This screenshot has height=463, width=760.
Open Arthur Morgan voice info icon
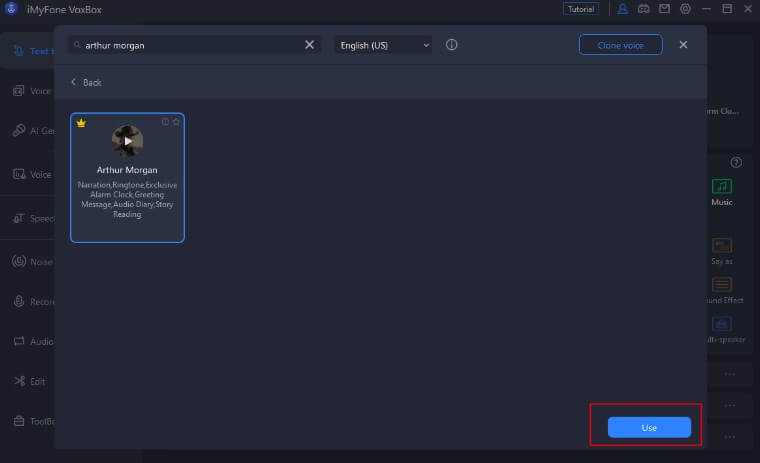tap(165, 122)
